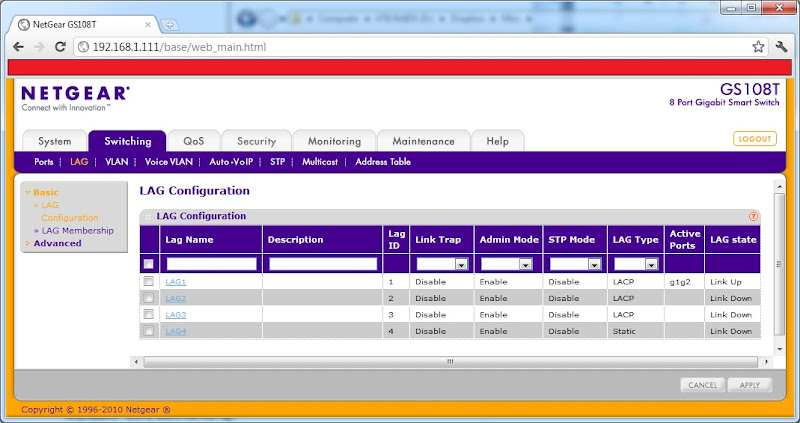Select the LAG submenu item
The height and width of the screenshot is (423, 800).
coord(79,162)
